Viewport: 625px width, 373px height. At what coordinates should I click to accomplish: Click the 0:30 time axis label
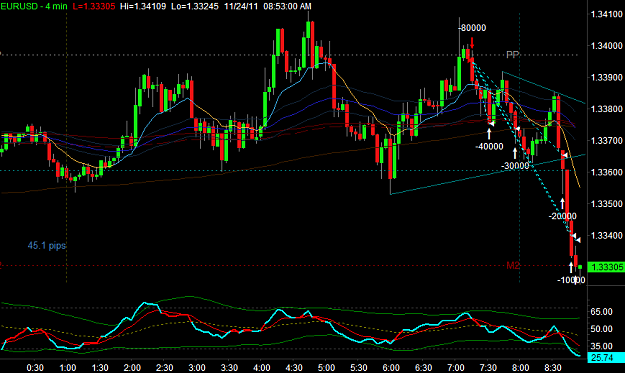35,367
